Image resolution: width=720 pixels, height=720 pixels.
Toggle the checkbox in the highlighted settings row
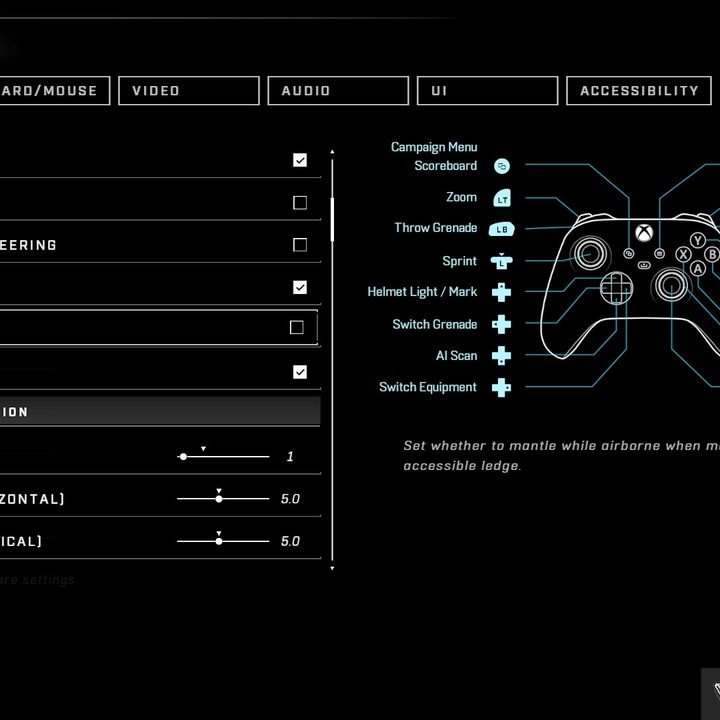[297, 327]
